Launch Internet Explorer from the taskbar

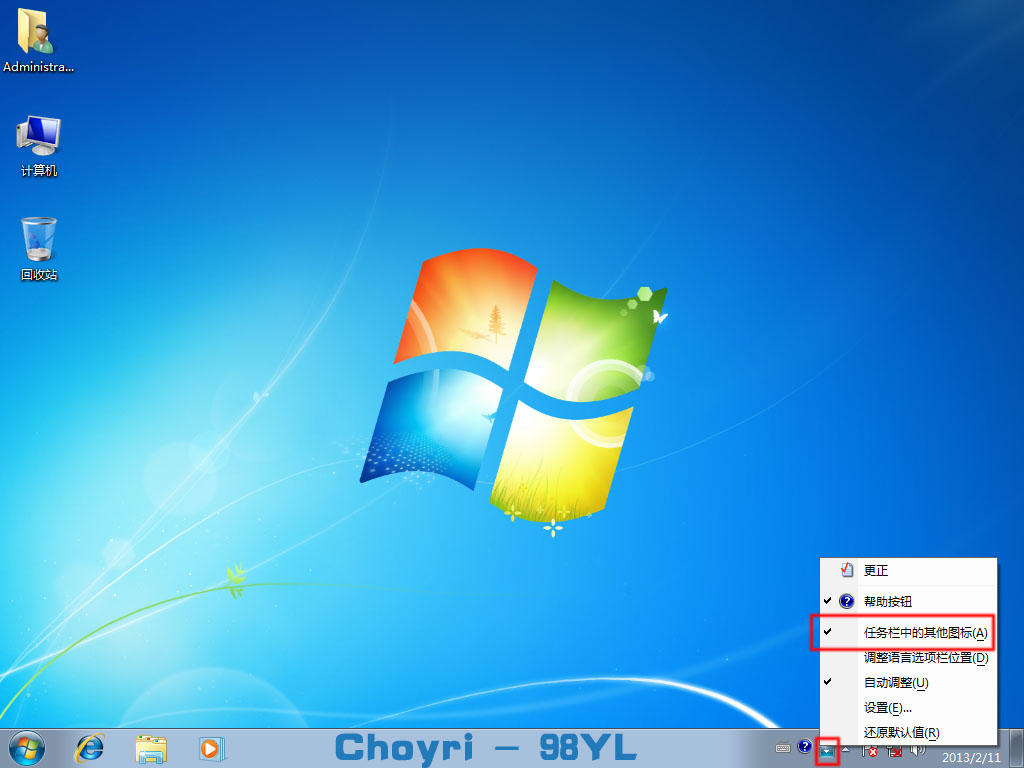(89, 748)
